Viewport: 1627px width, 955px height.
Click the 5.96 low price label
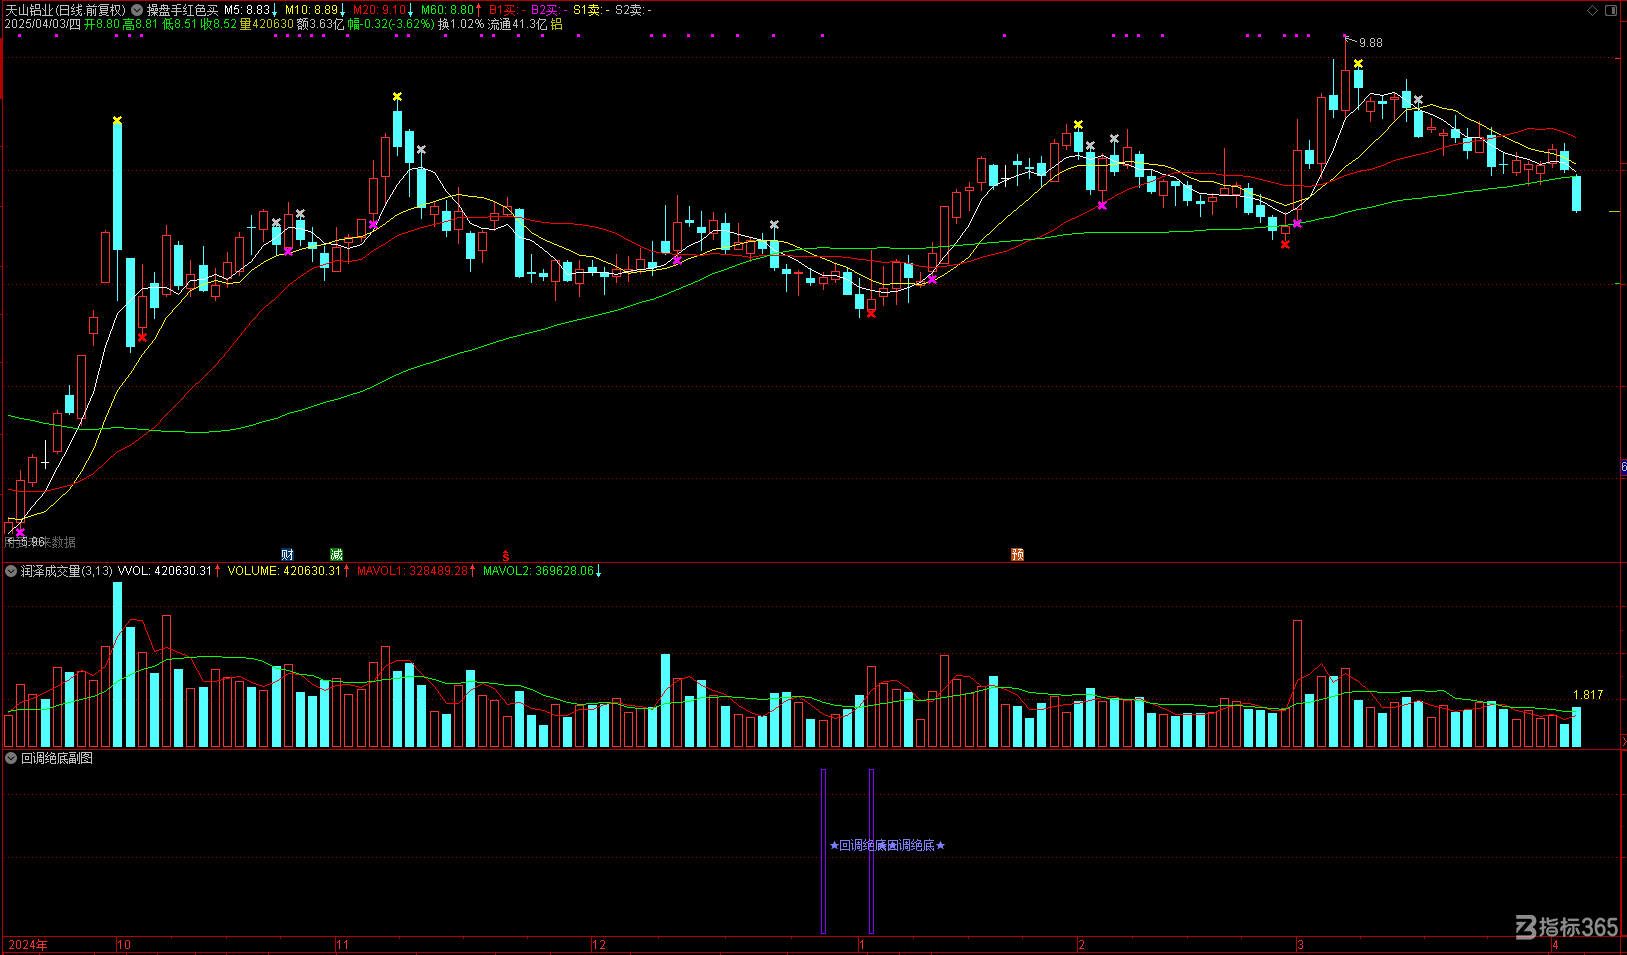tap(32, 542)
